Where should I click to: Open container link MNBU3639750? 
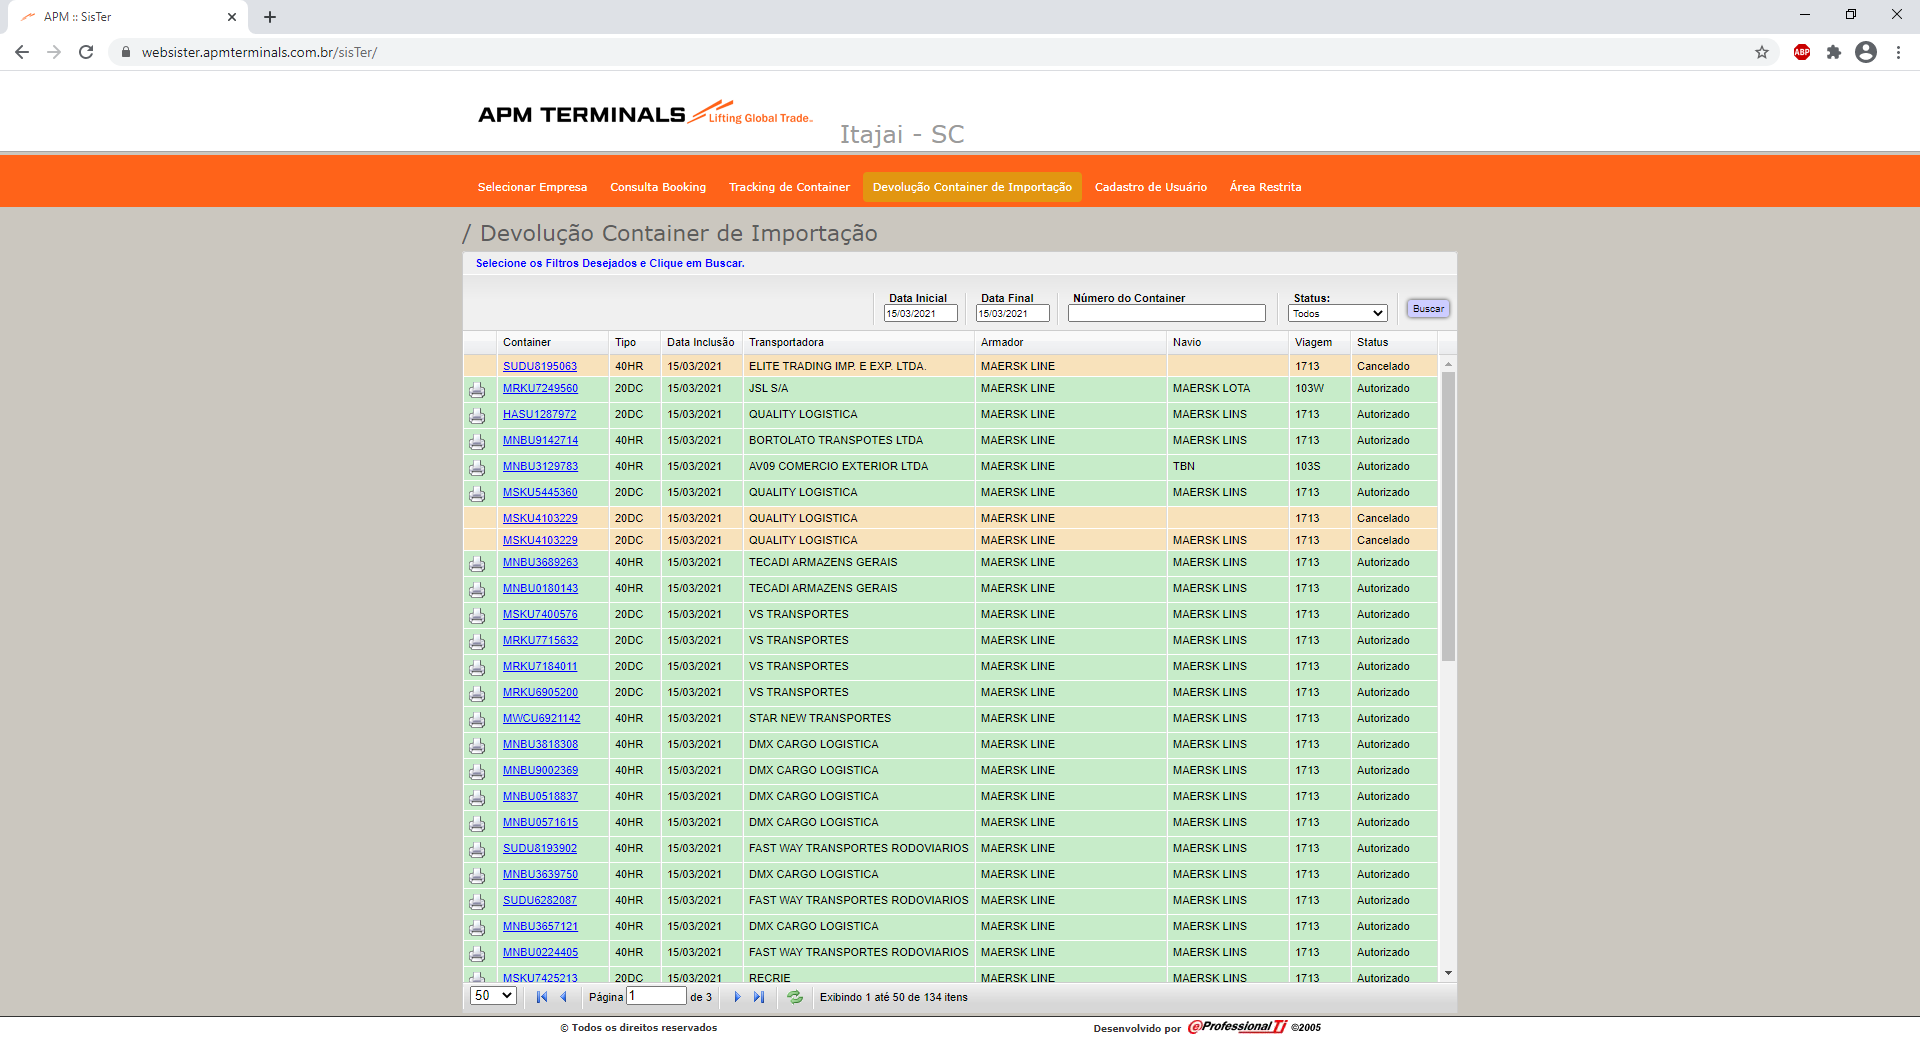540,874
